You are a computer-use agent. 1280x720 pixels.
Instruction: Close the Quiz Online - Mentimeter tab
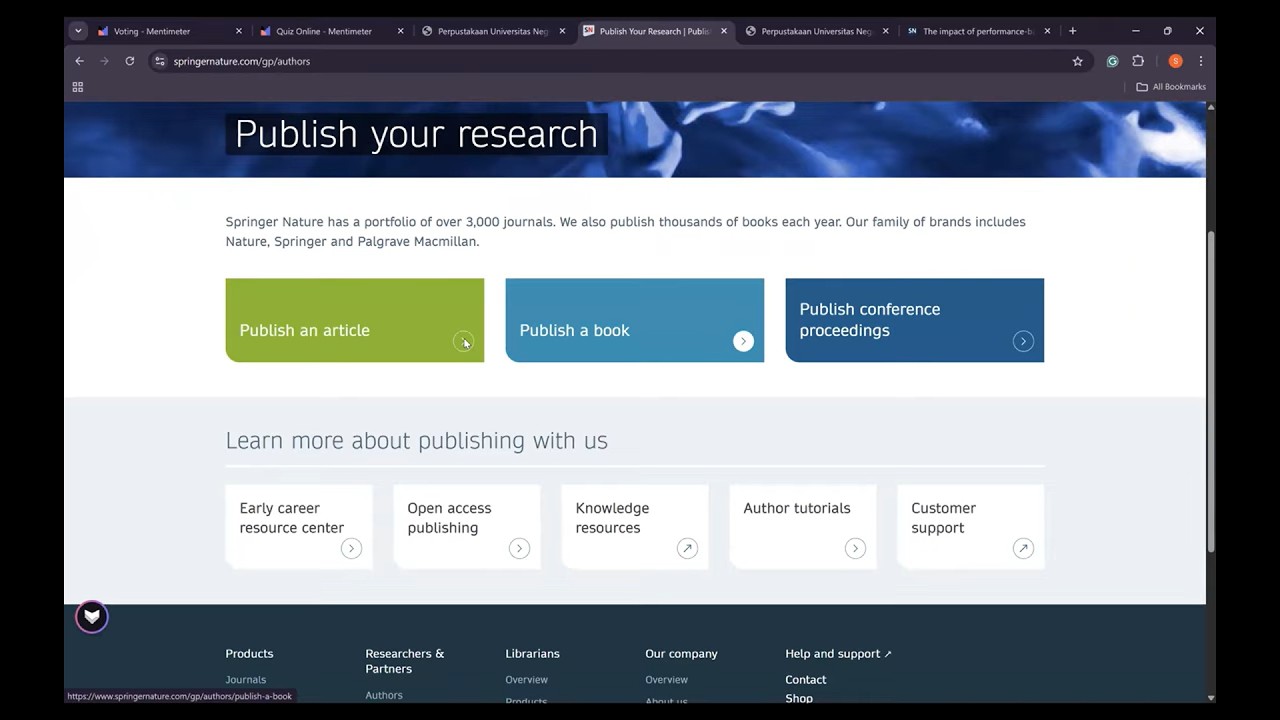click(x=400, y=31)
